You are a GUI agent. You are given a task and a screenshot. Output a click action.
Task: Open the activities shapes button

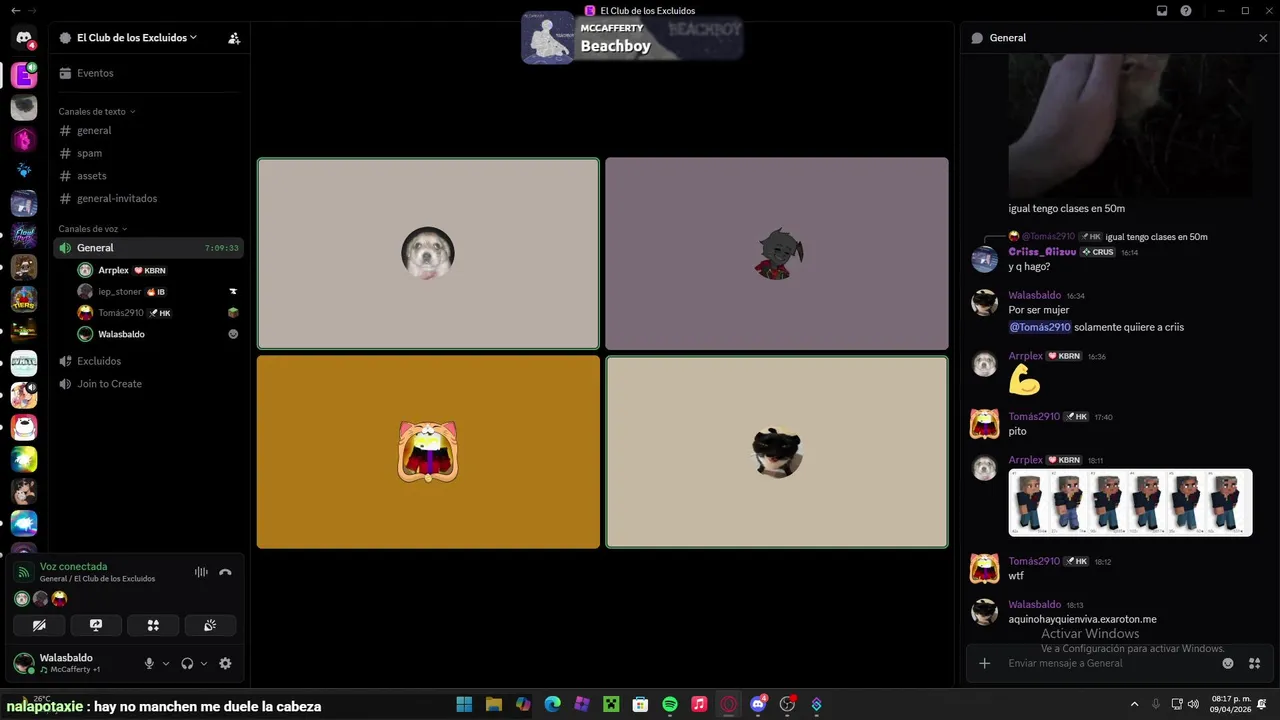pyautogui.click(x=153, y=625)
